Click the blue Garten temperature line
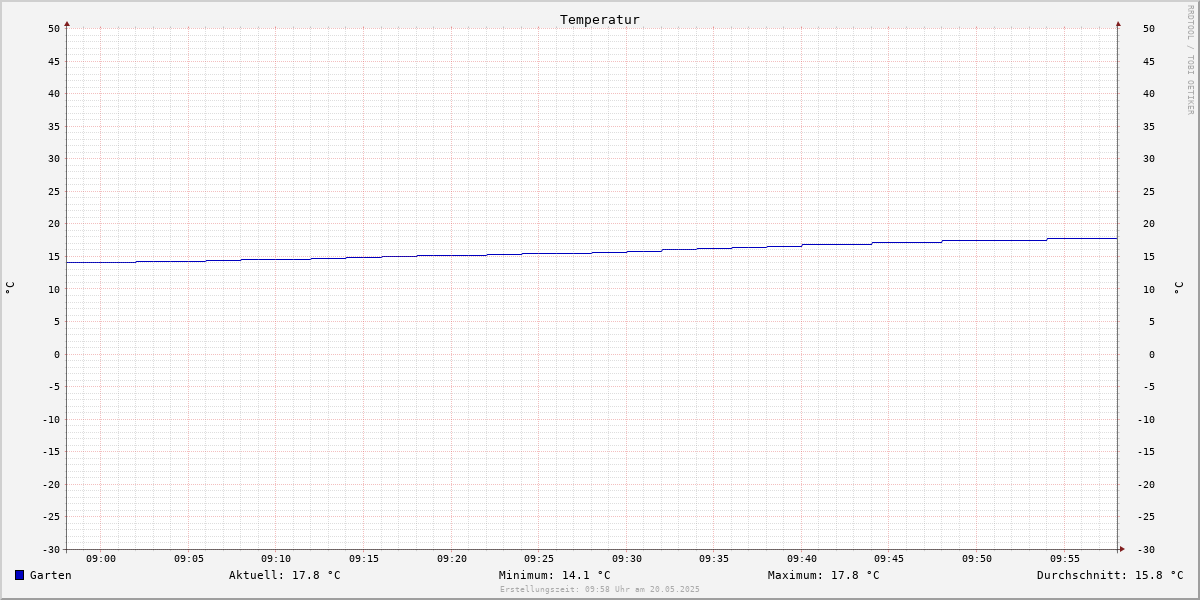 pyautogui.click(x=592, y=252)
